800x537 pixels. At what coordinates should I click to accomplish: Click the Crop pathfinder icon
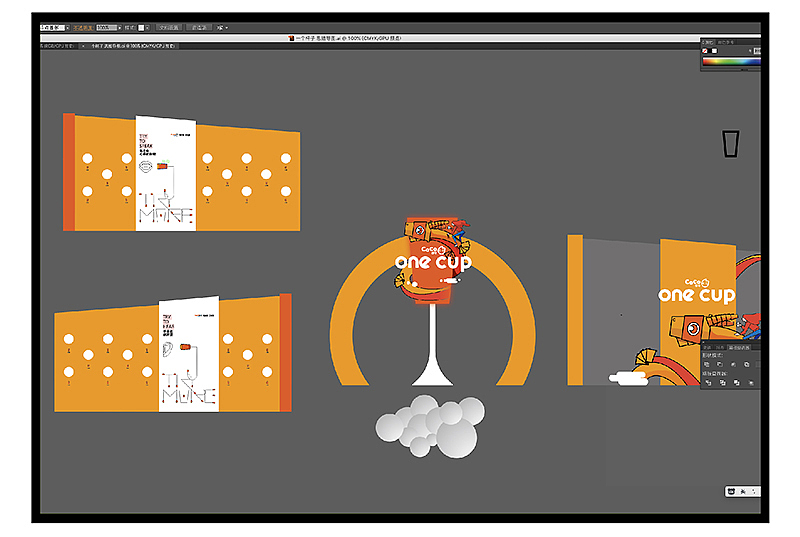(x=751, y=382)
